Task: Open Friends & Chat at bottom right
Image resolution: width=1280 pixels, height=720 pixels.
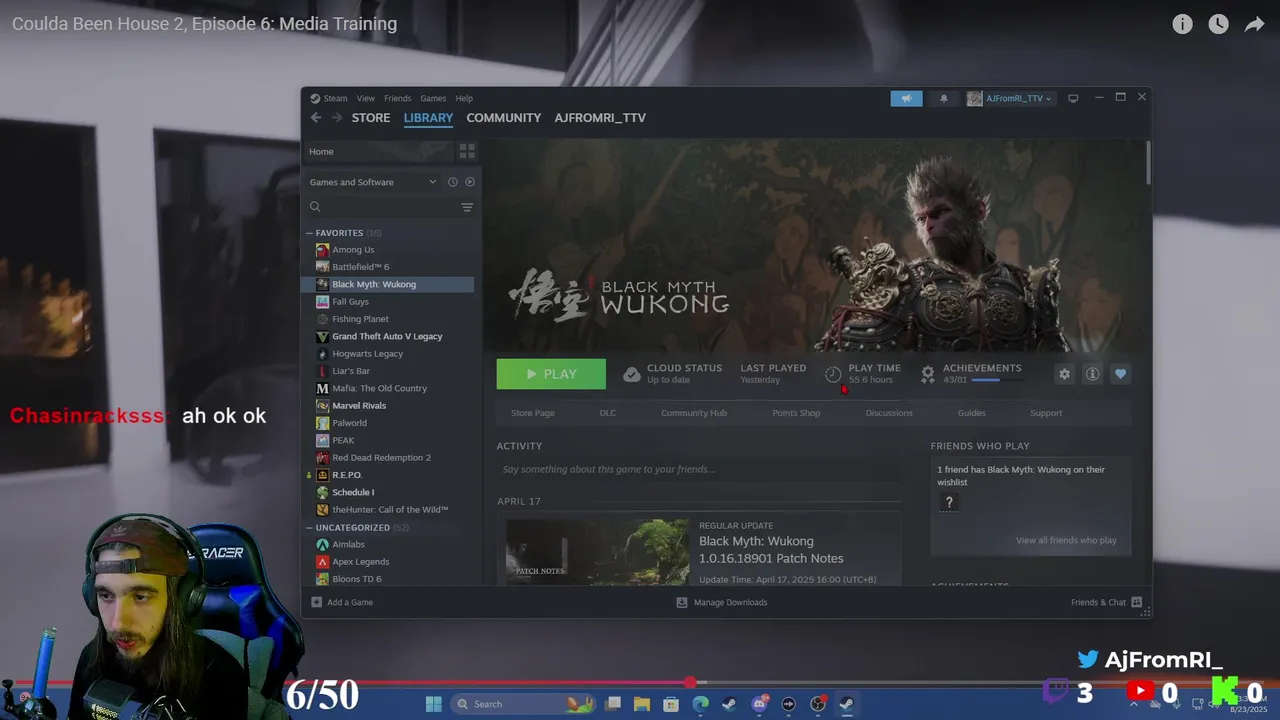Action: pos(1106,602)
